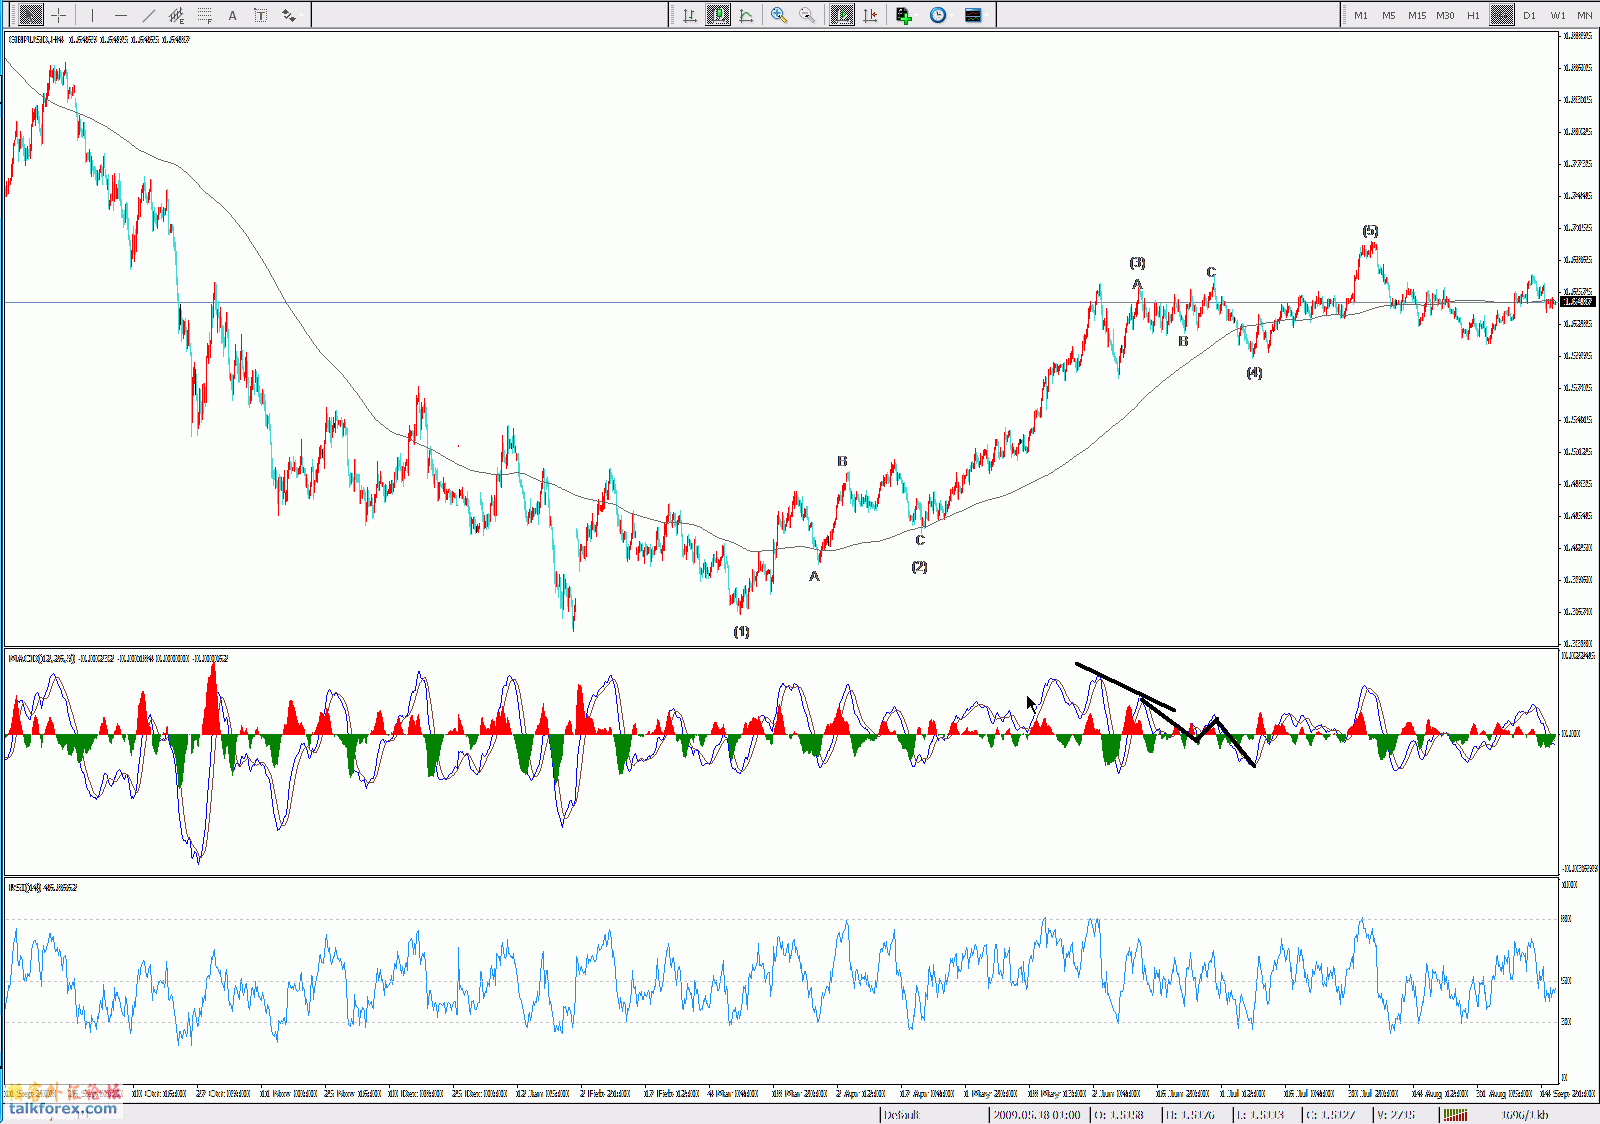Select the (3) wave label on chart

[1137, 263]
